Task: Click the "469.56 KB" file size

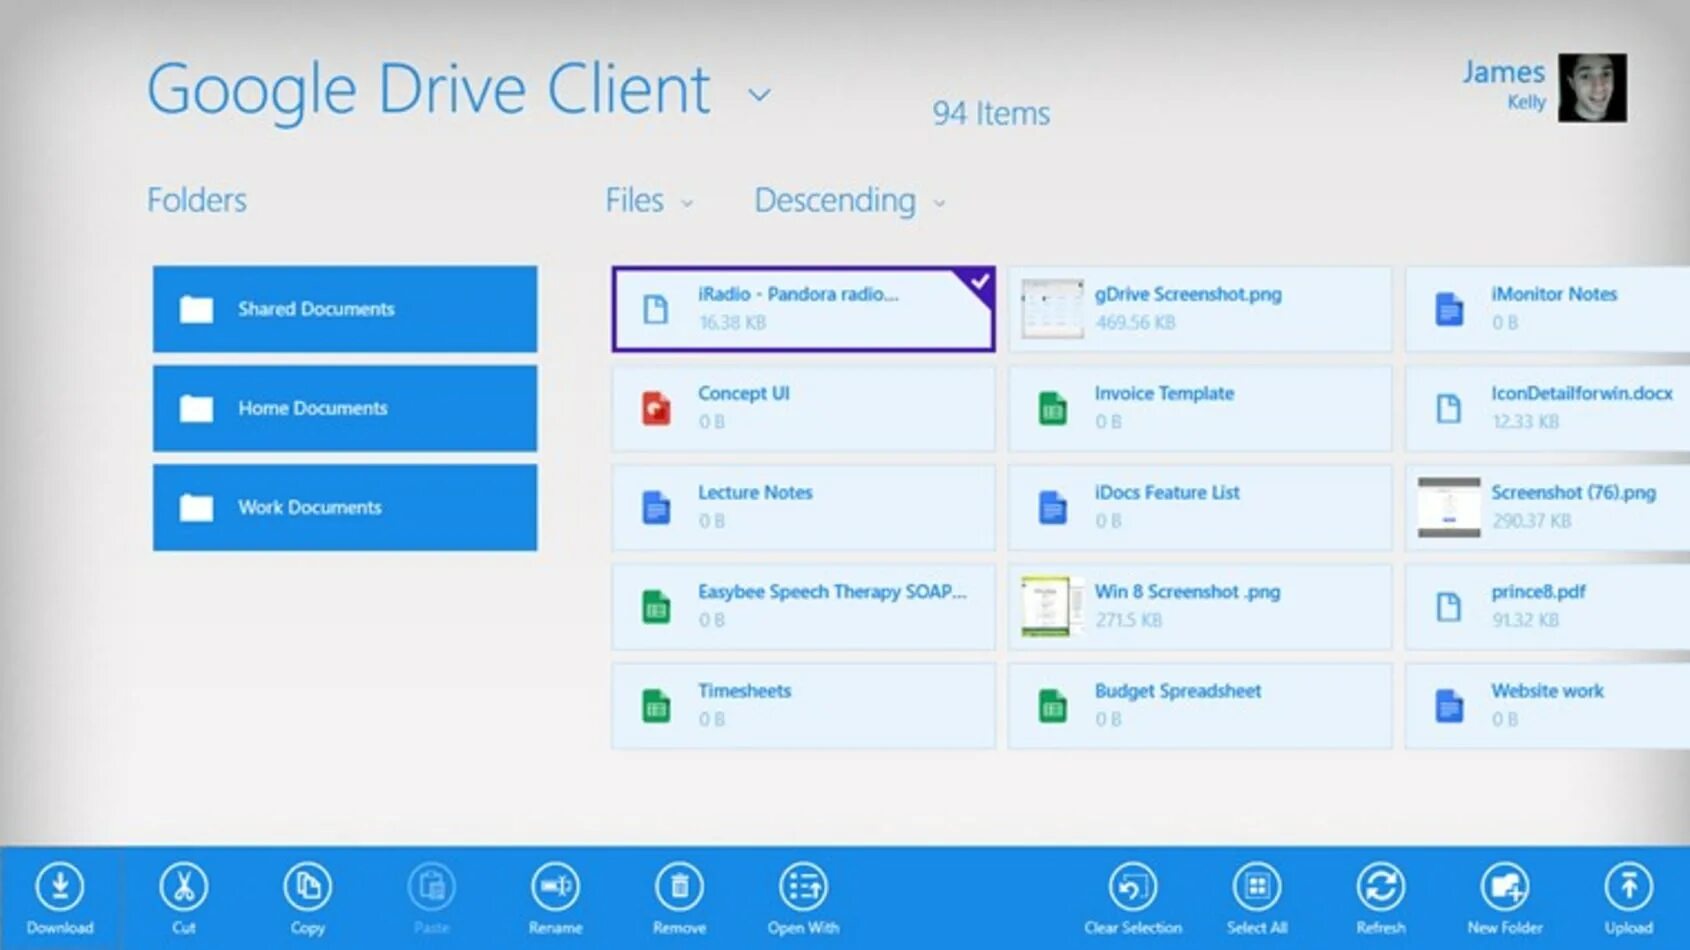Action: [x=1135, y=322]
